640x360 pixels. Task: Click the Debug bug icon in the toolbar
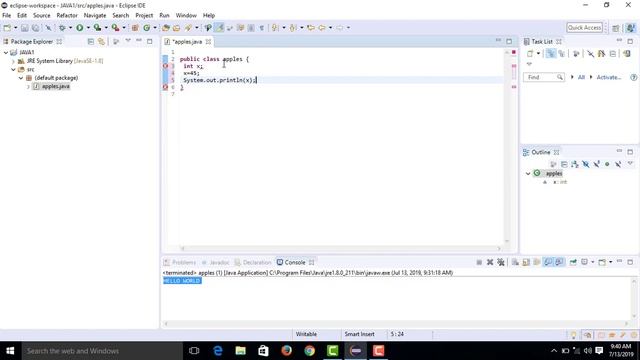[62, 28]
